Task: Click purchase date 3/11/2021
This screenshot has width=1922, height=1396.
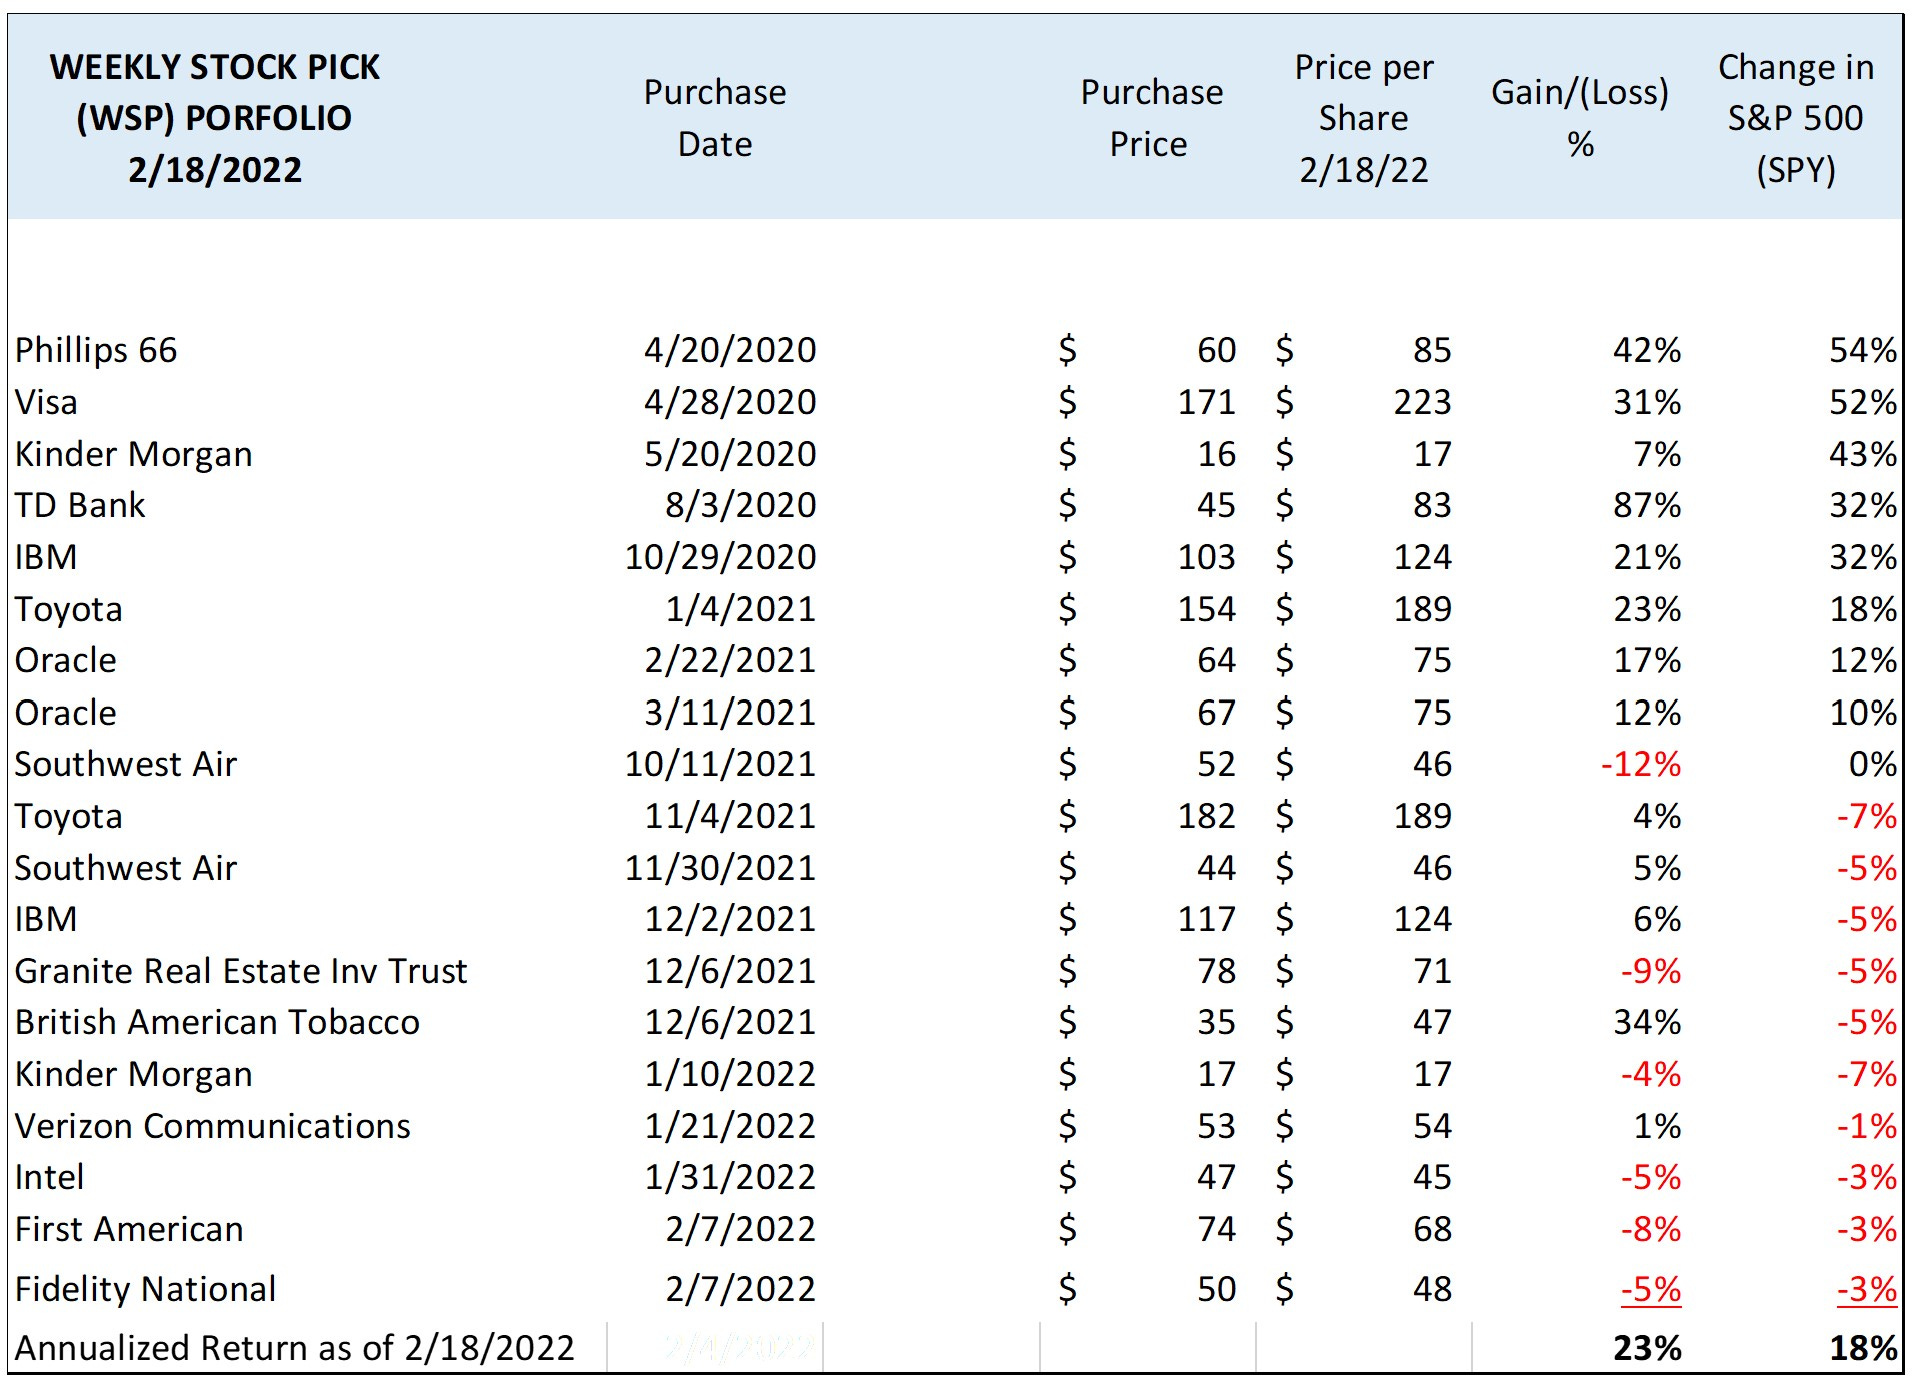Action: tap(730, 713)
